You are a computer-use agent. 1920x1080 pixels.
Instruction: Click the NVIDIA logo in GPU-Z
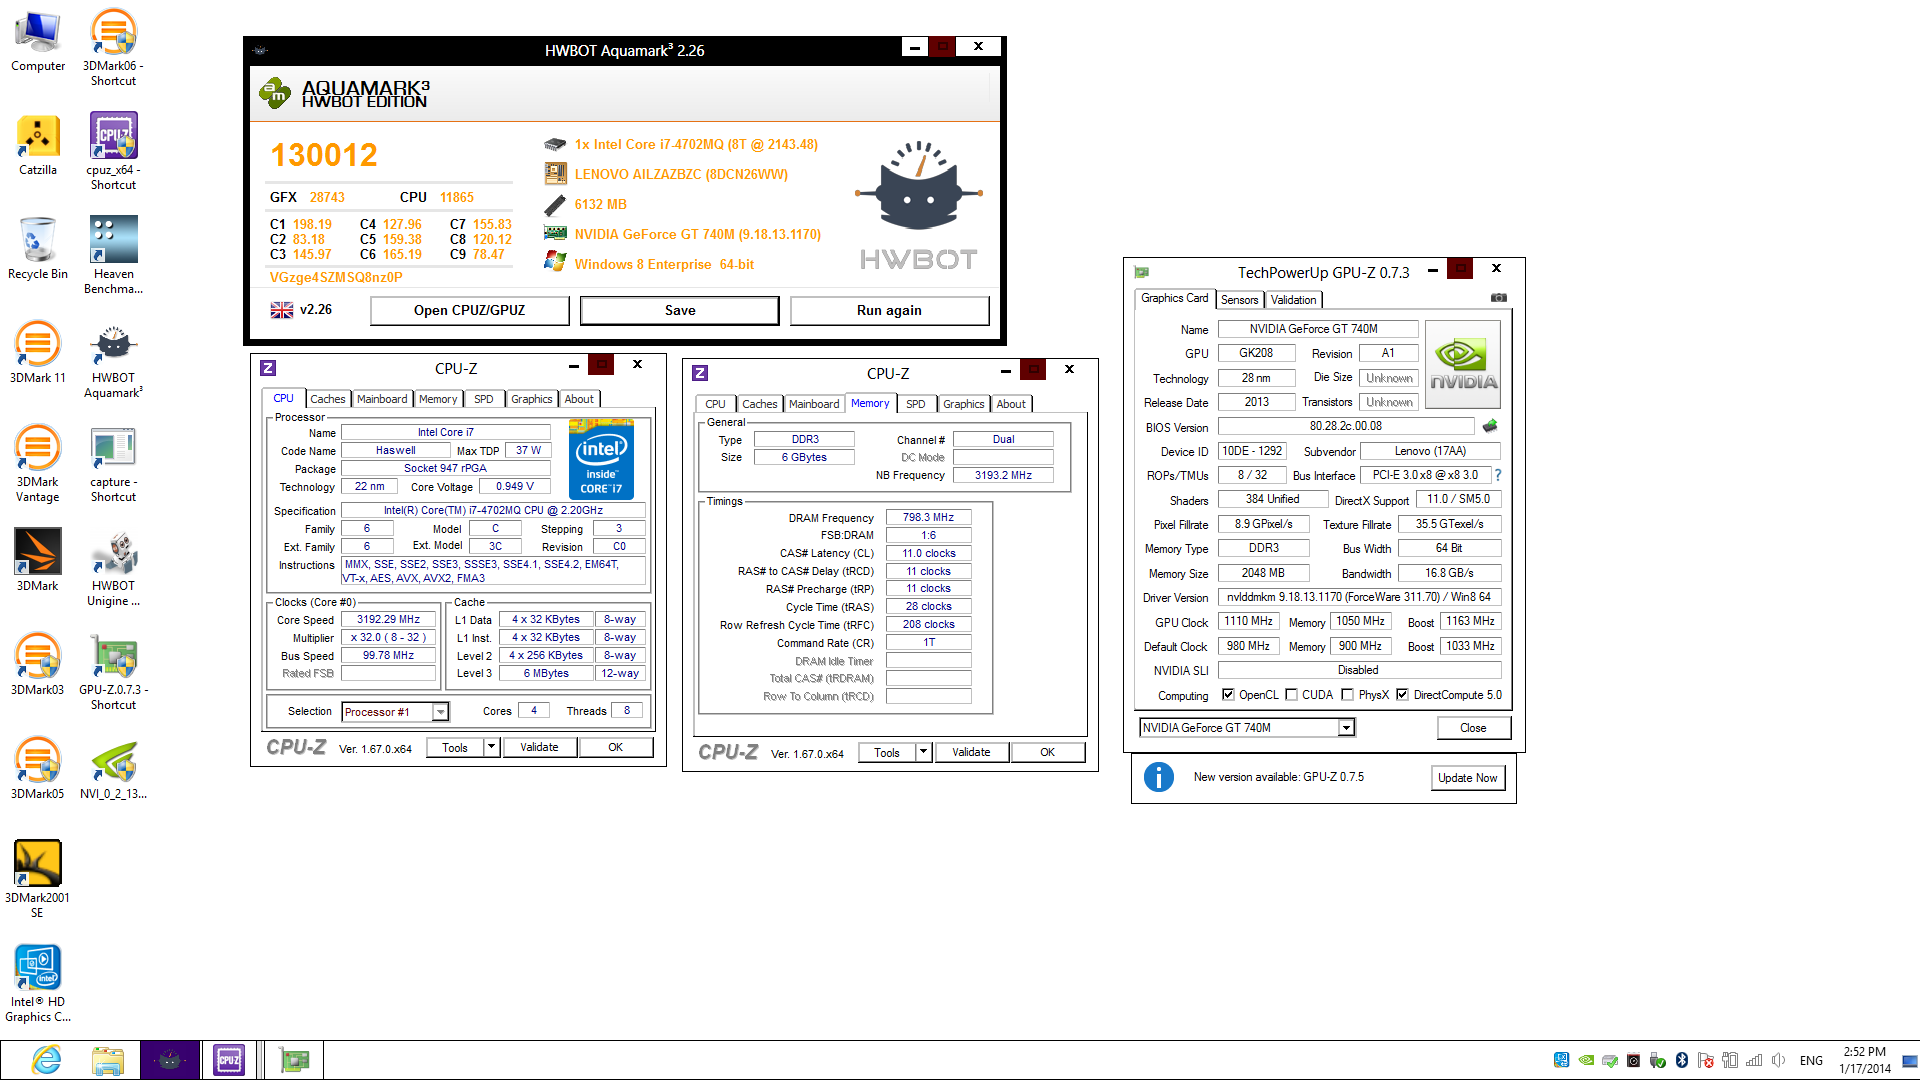coord(1463,364)
